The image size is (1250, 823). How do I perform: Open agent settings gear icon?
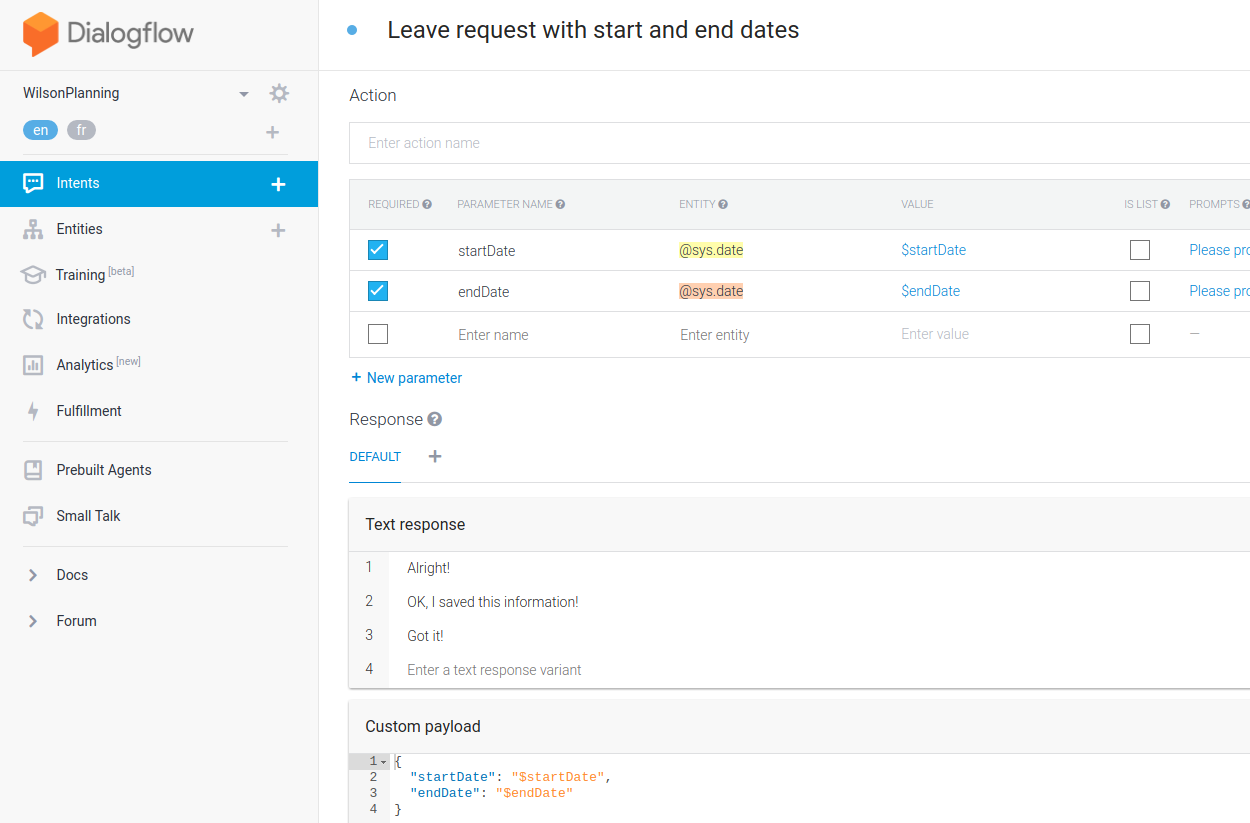coord(279,93)
